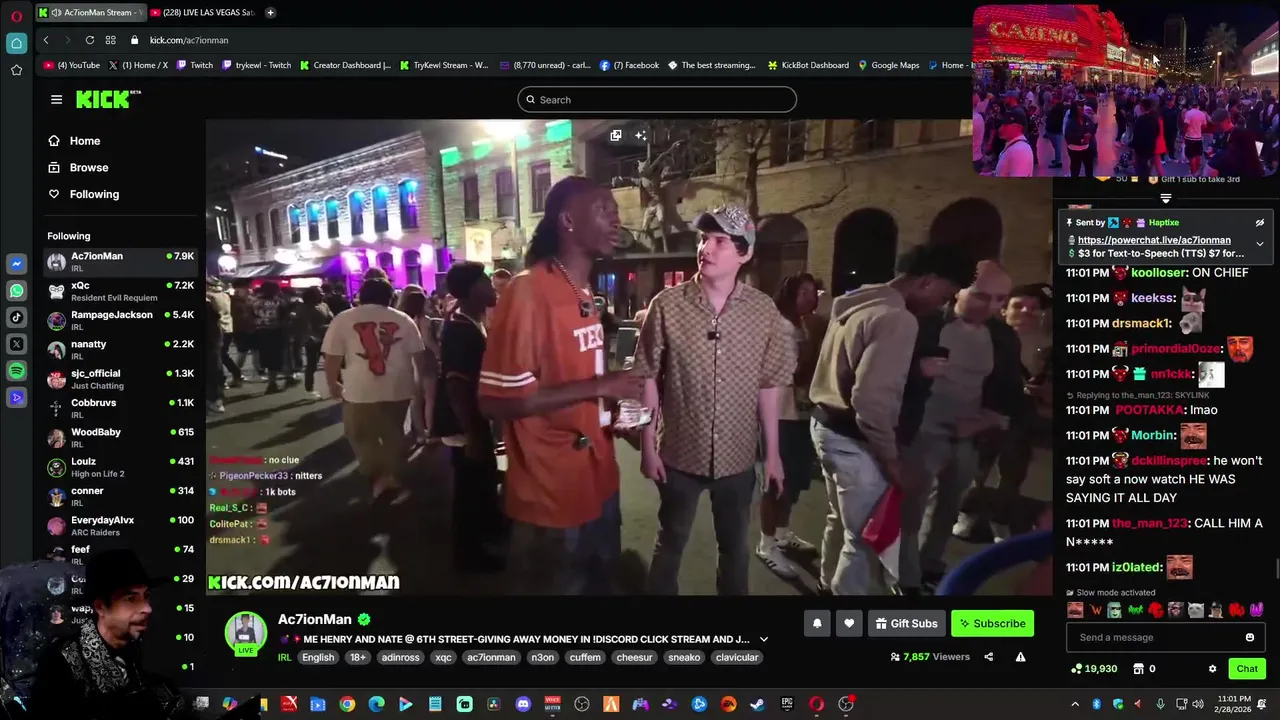Viewport: 1280px width, 720px height.
Task: Click the green Chat send button
Action: click(1247, 669)
